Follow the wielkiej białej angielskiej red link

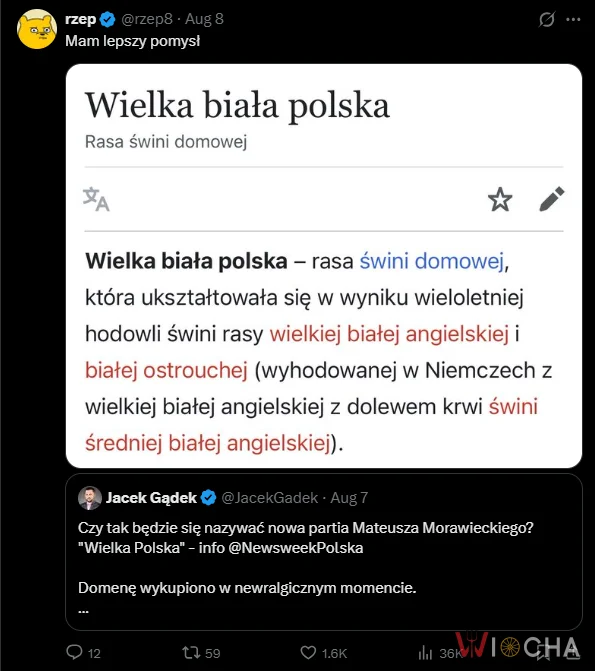click(389, 334)
